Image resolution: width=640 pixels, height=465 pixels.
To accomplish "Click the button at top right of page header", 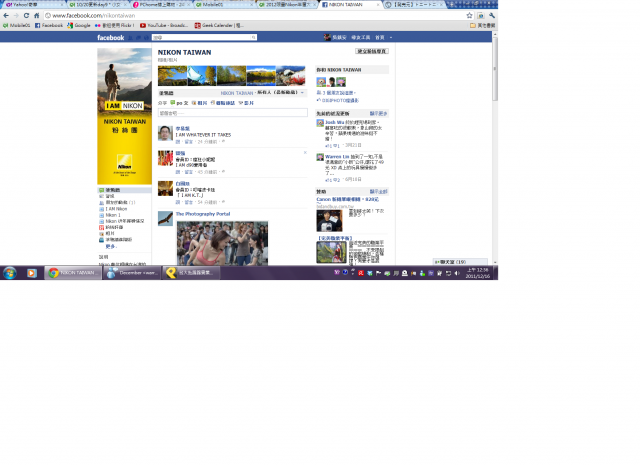I will pyautogui.click(x=372, y=51).
